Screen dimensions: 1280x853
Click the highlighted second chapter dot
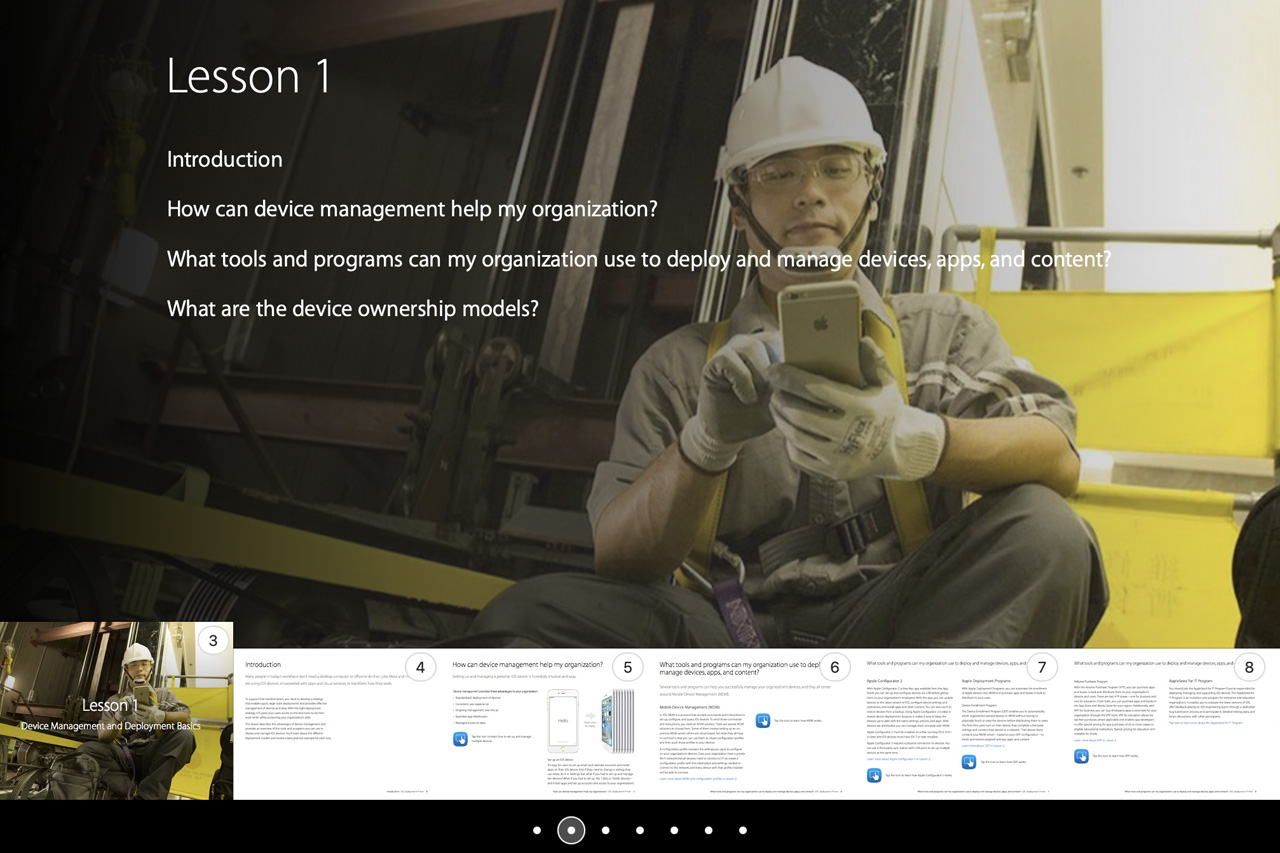571,830
